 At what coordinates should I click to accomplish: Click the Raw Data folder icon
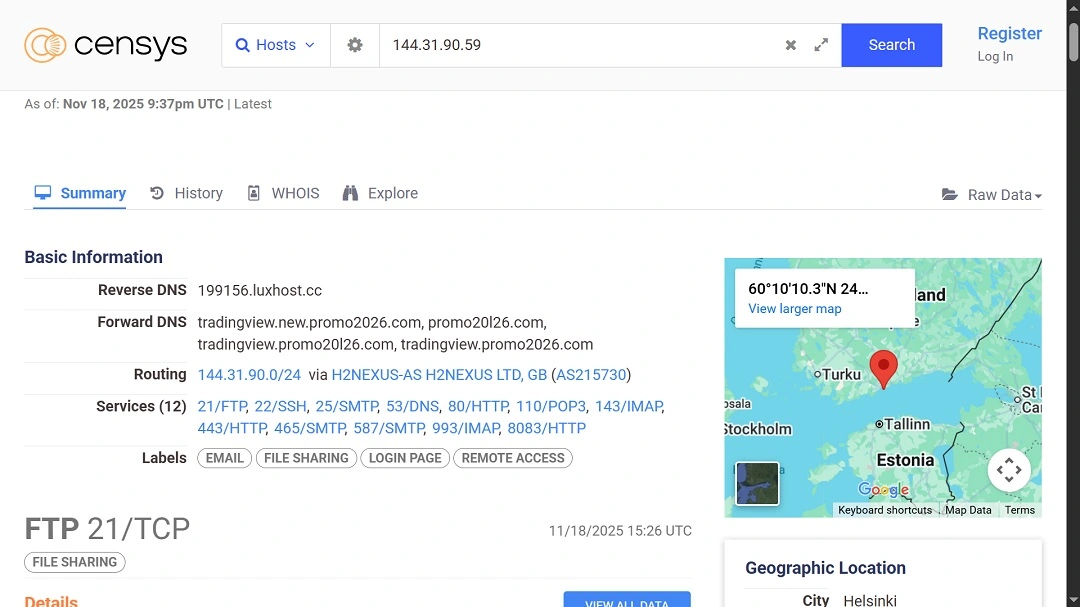coord(949,194)
